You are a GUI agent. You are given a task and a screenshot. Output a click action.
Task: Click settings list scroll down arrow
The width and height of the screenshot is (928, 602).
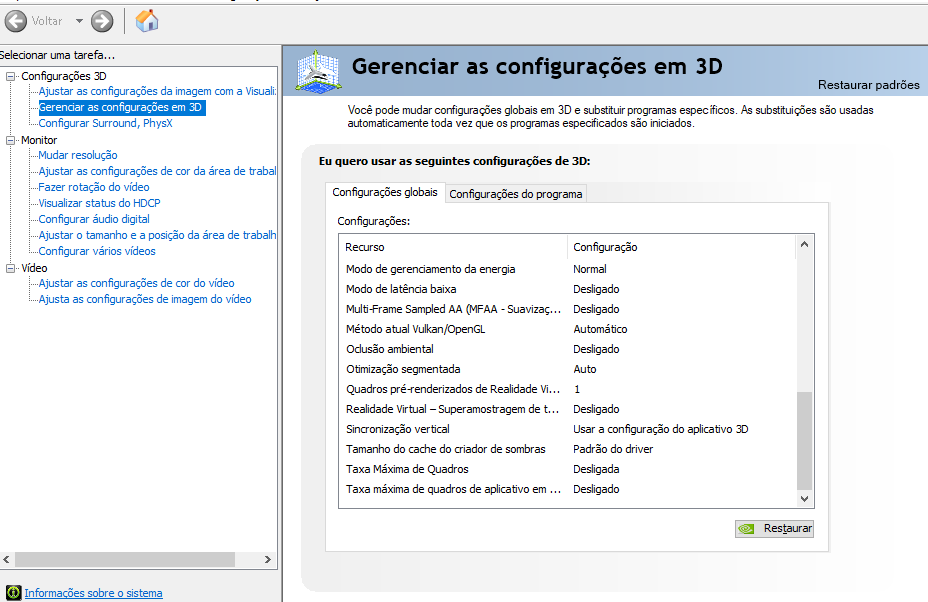[x=804, y=499]
